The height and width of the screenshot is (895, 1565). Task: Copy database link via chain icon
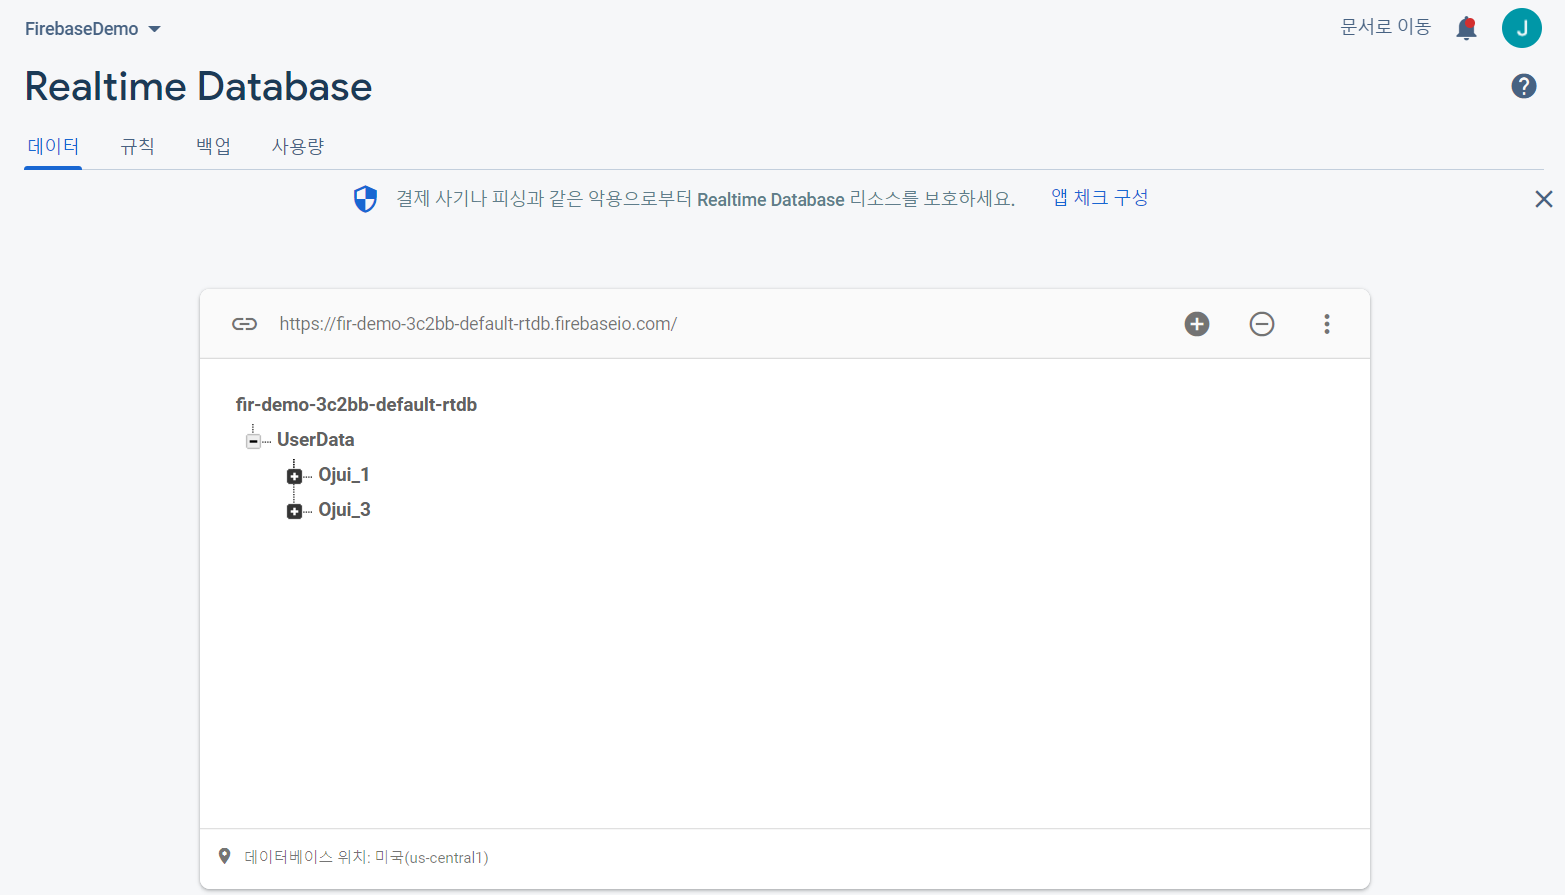(244, 324)
